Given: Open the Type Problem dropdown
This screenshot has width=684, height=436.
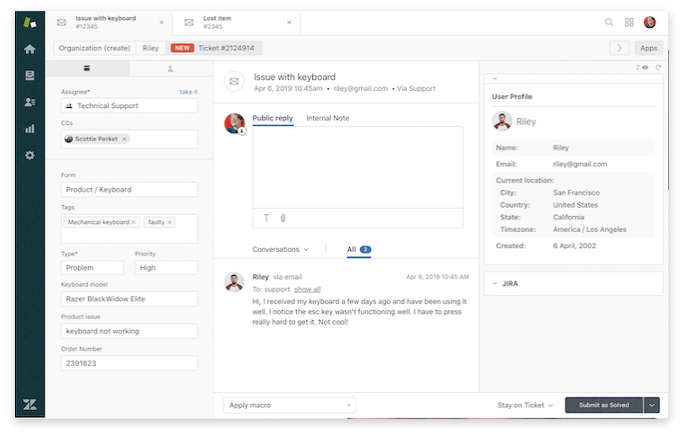Looking at the screenshot, I should (x=92, y=268).
